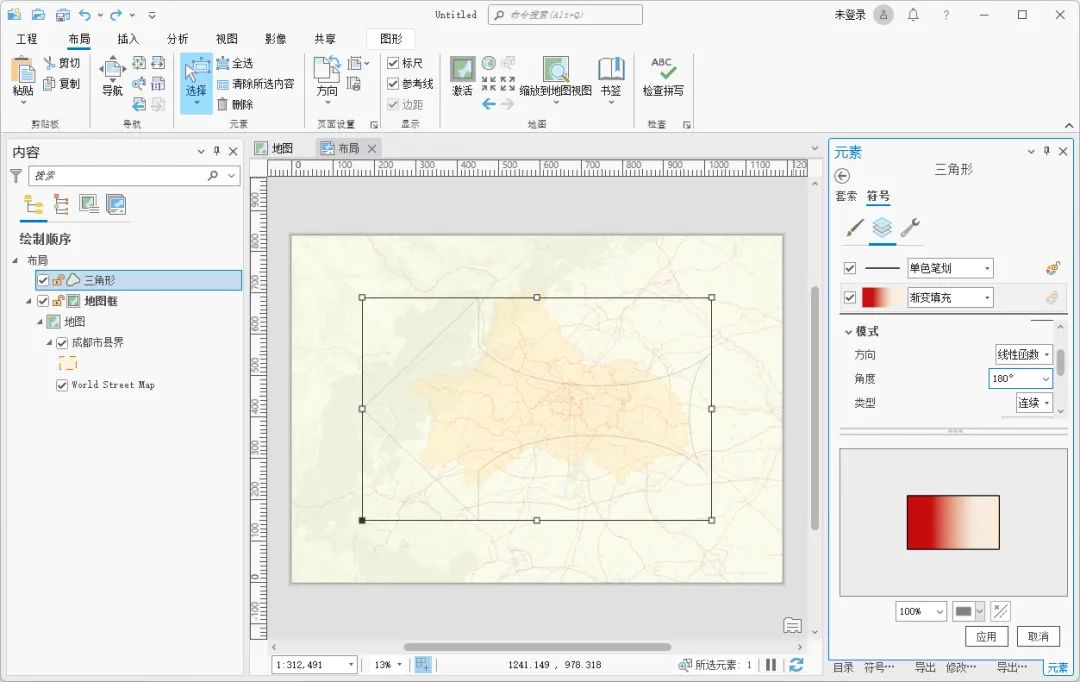Open Bookmarks (书签) in ribbon
The width and height of the screenshot is (1080, 682).
click(611, 80)
